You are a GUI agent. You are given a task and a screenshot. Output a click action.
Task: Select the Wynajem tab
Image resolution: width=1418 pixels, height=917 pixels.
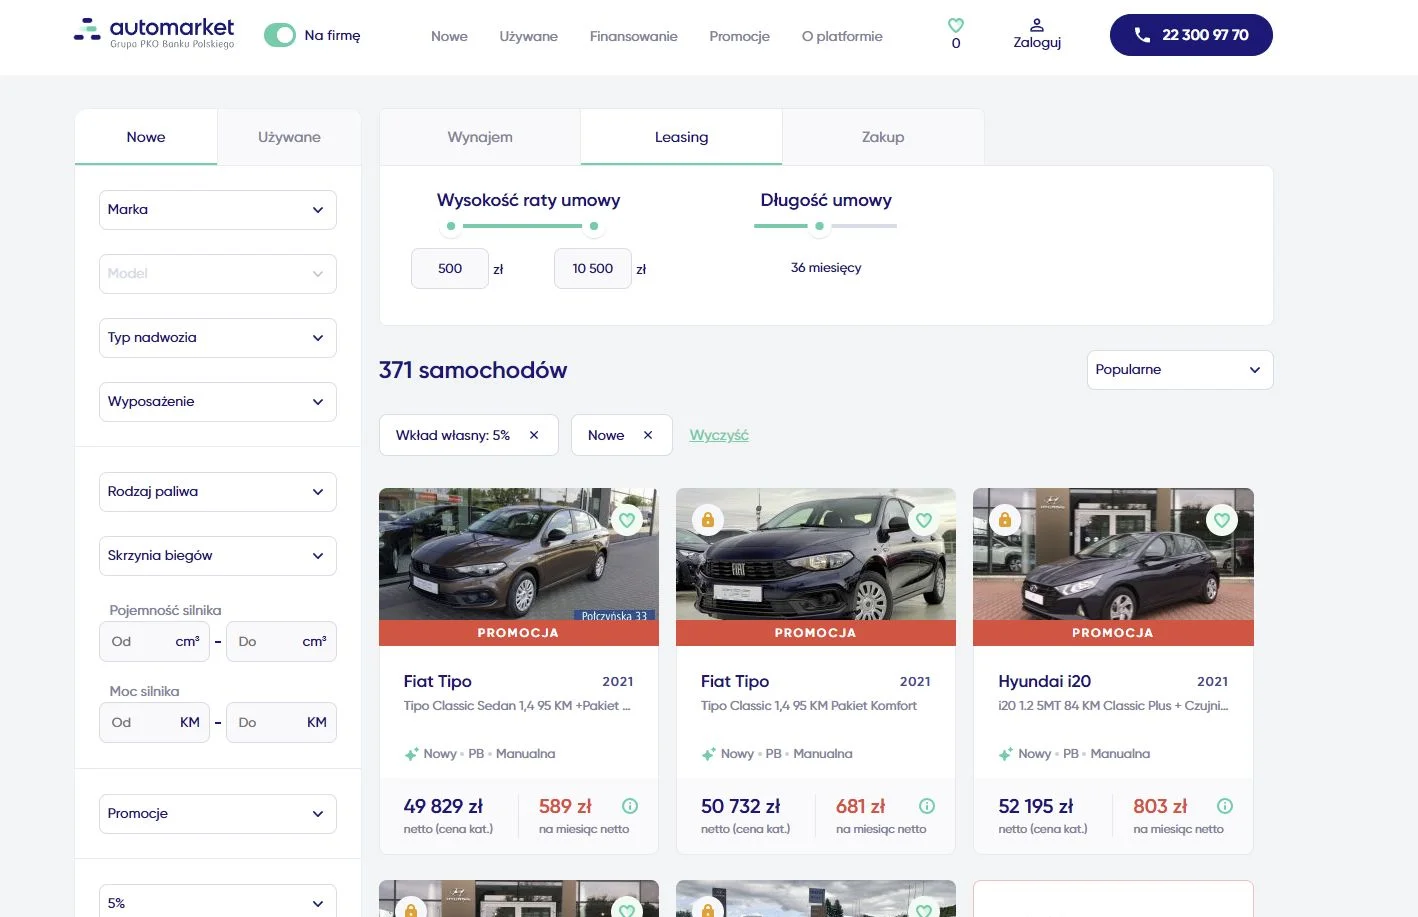coord(480,137)
